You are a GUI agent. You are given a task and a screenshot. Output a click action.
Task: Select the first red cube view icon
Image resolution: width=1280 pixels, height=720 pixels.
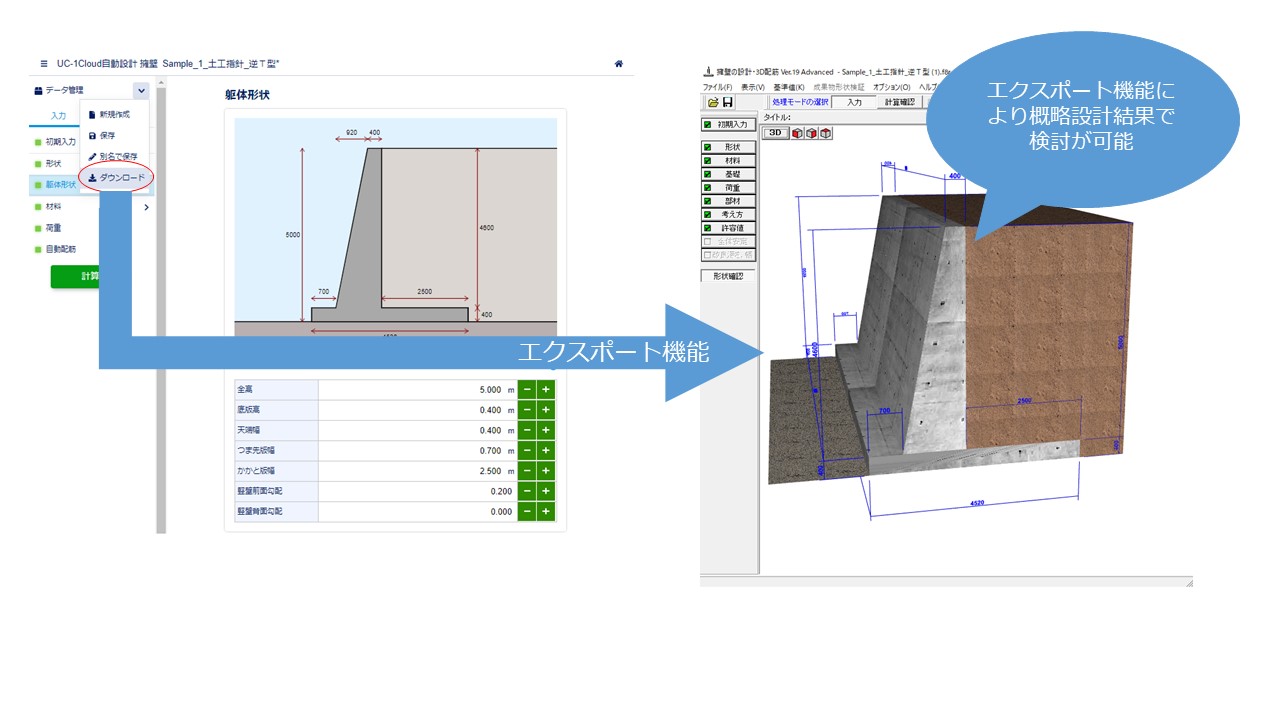798,133
